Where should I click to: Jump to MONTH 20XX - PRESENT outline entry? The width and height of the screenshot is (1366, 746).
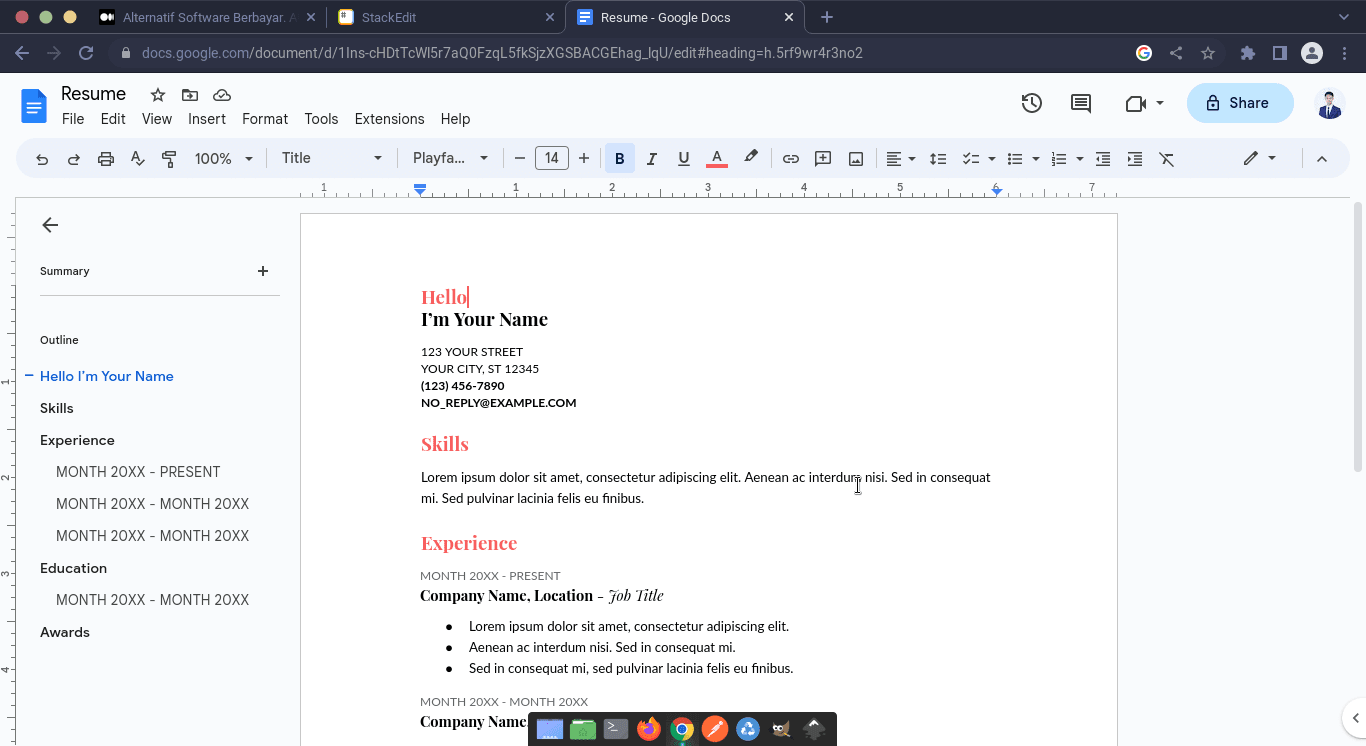point(138,472)
